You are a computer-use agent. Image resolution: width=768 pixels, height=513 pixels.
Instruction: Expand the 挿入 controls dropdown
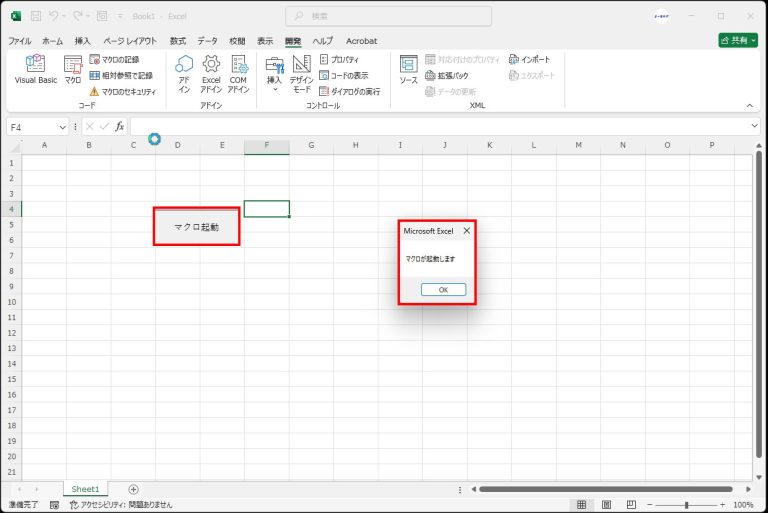[274, 88]
